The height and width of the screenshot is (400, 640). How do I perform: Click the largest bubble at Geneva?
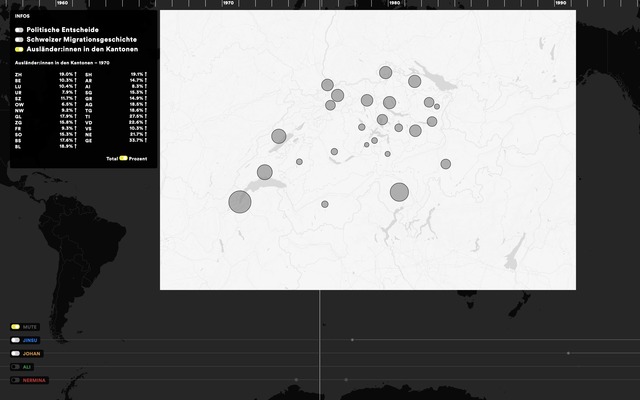240,202
